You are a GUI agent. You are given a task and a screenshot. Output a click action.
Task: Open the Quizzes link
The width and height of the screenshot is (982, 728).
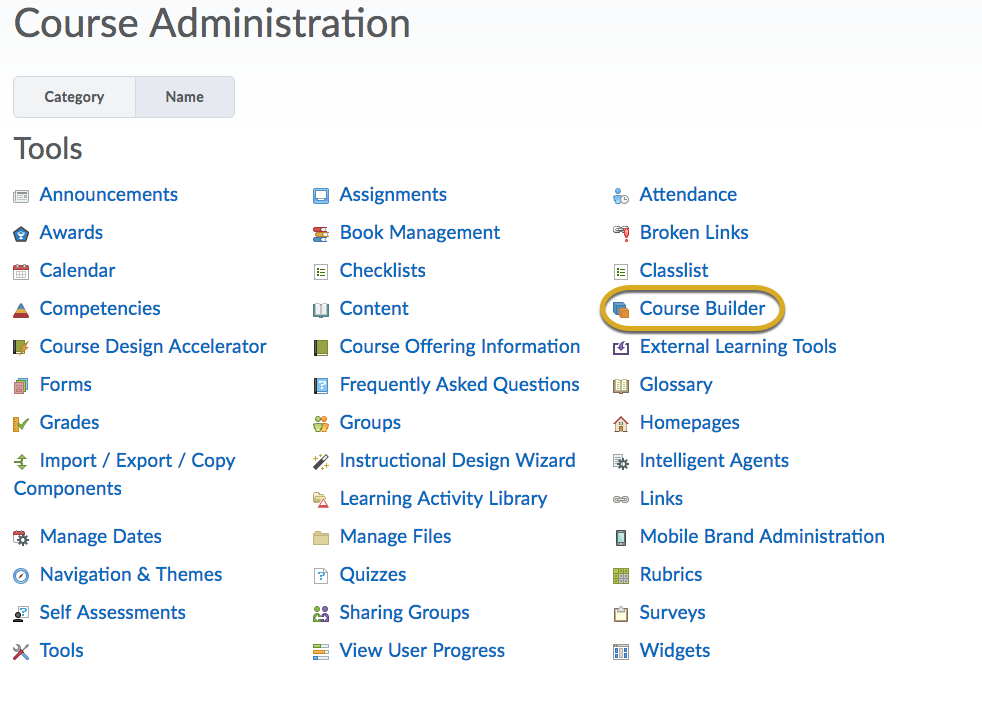coord(373,575)
